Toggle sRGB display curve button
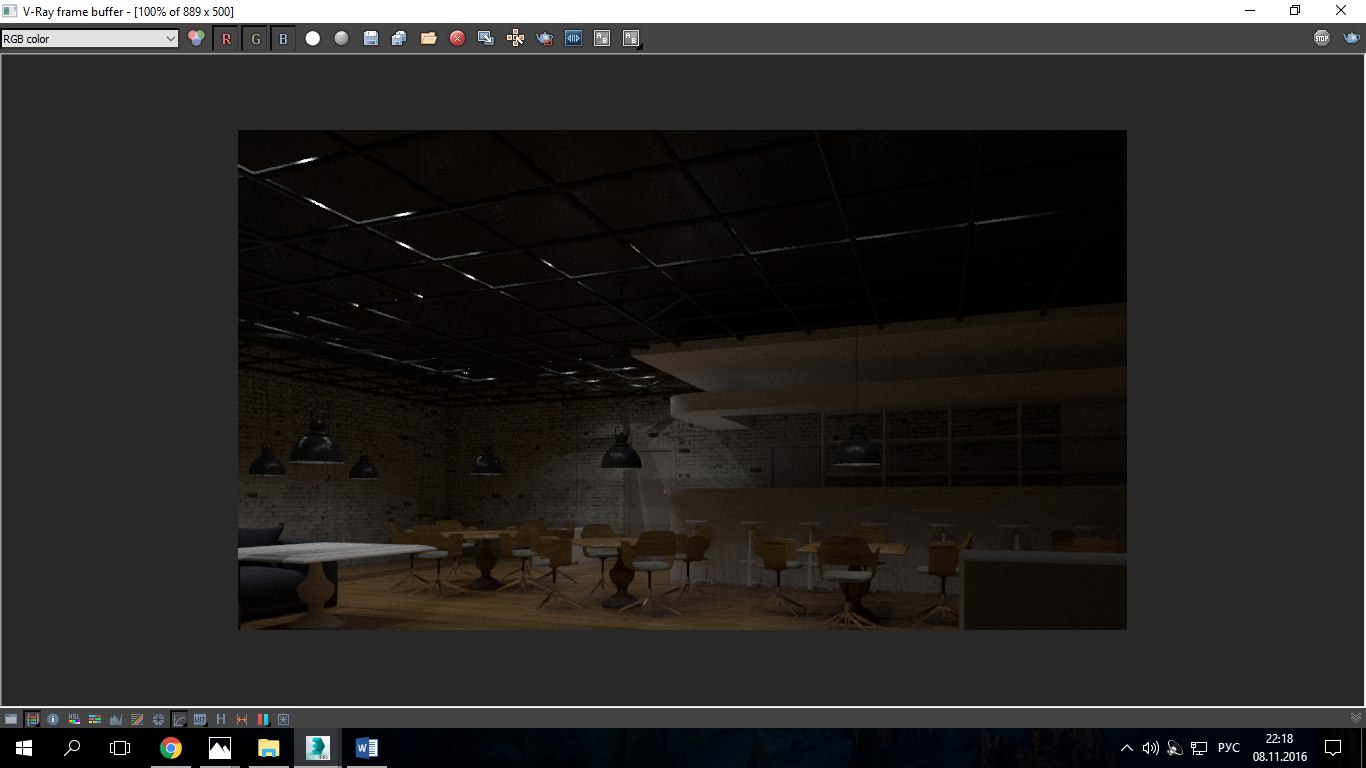Image resolution: width=1366 pixels, height=768 pixels. click(179, 719)
